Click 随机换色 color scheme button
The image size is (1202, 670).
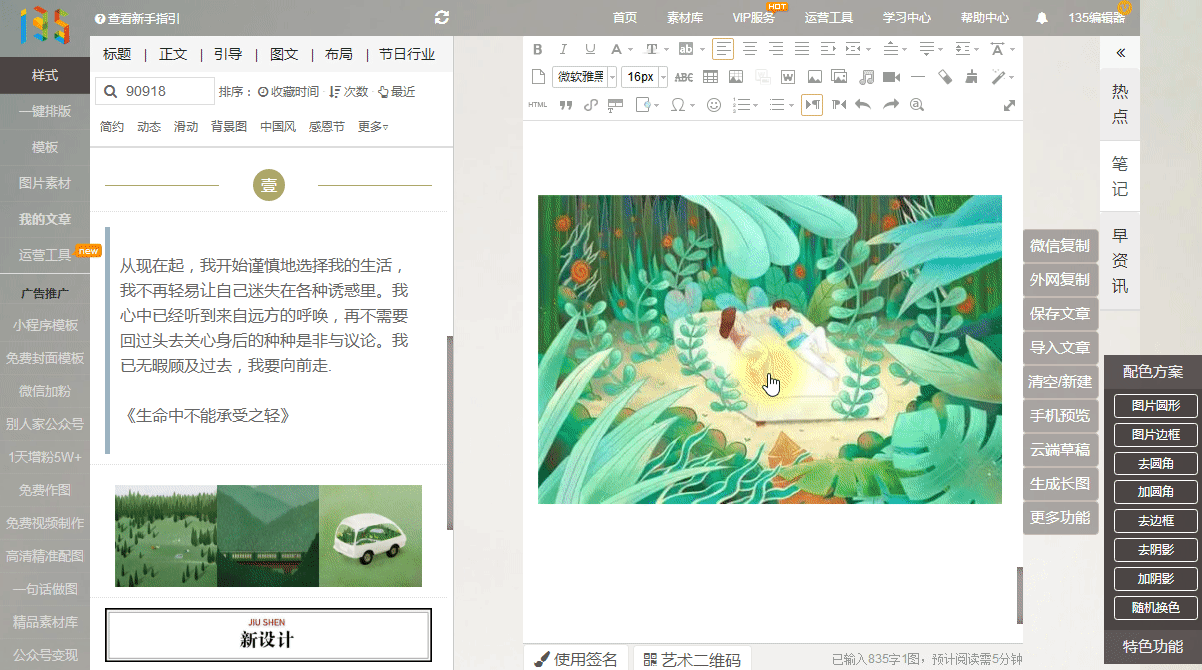pyautogui.click(x=1155, y=607)
